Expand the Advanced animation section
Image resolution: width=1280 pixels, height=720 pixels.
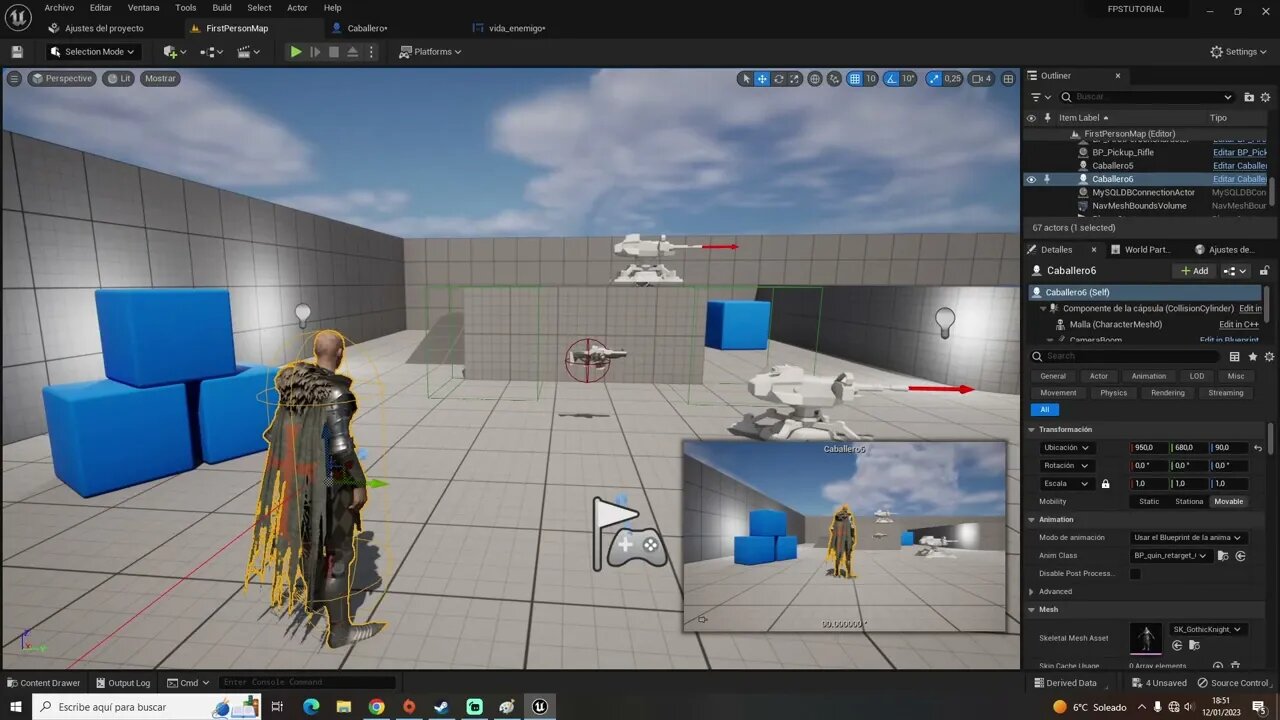[x=1032, y=592]
